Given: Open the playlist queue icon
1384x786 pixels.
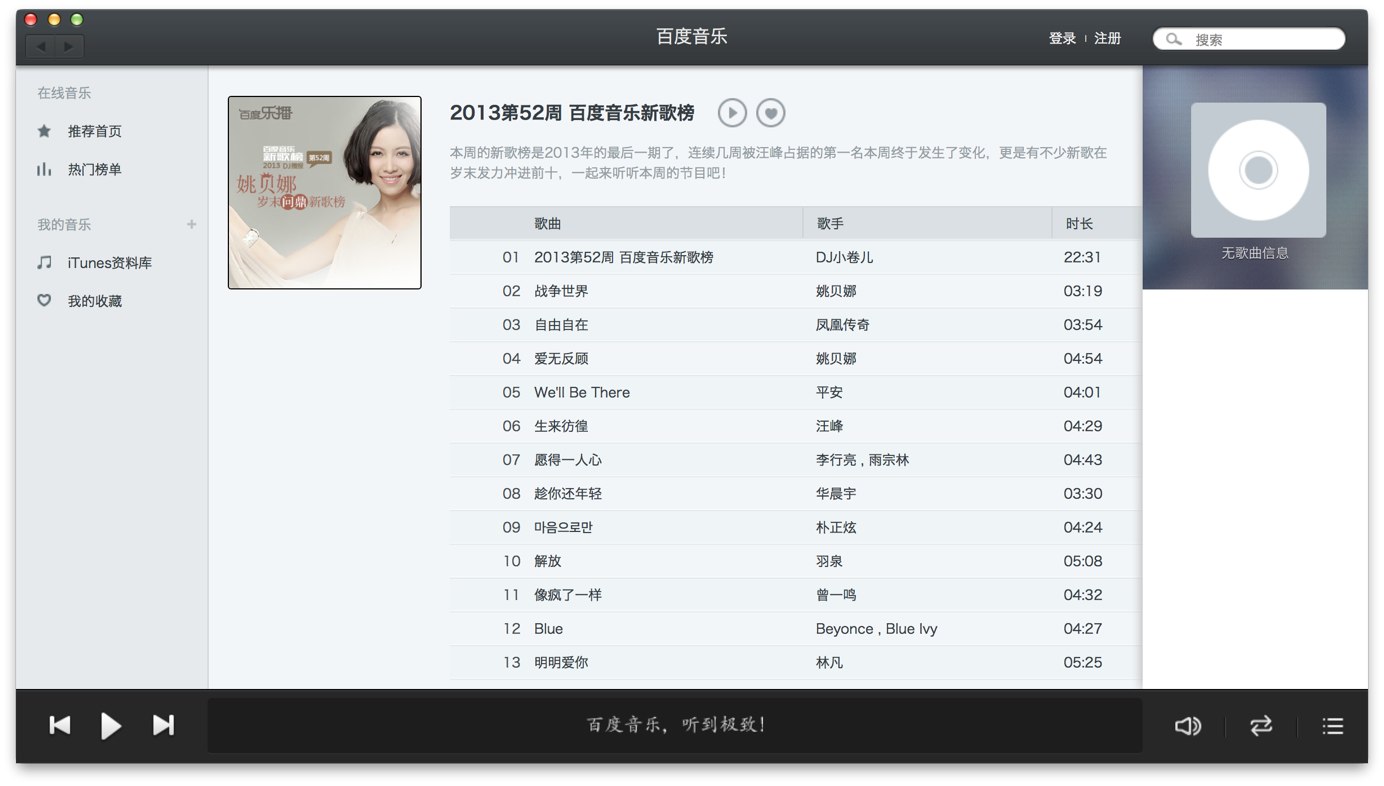Looking at the screenshot, I should click(x=1333, y=726).
